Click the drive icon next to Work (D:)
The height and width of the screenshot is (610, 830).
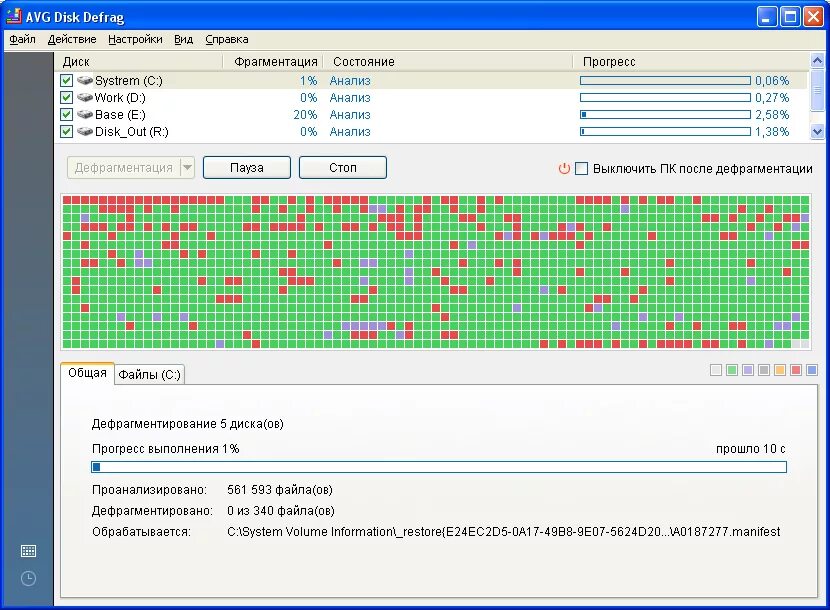[x=85, y=97]
